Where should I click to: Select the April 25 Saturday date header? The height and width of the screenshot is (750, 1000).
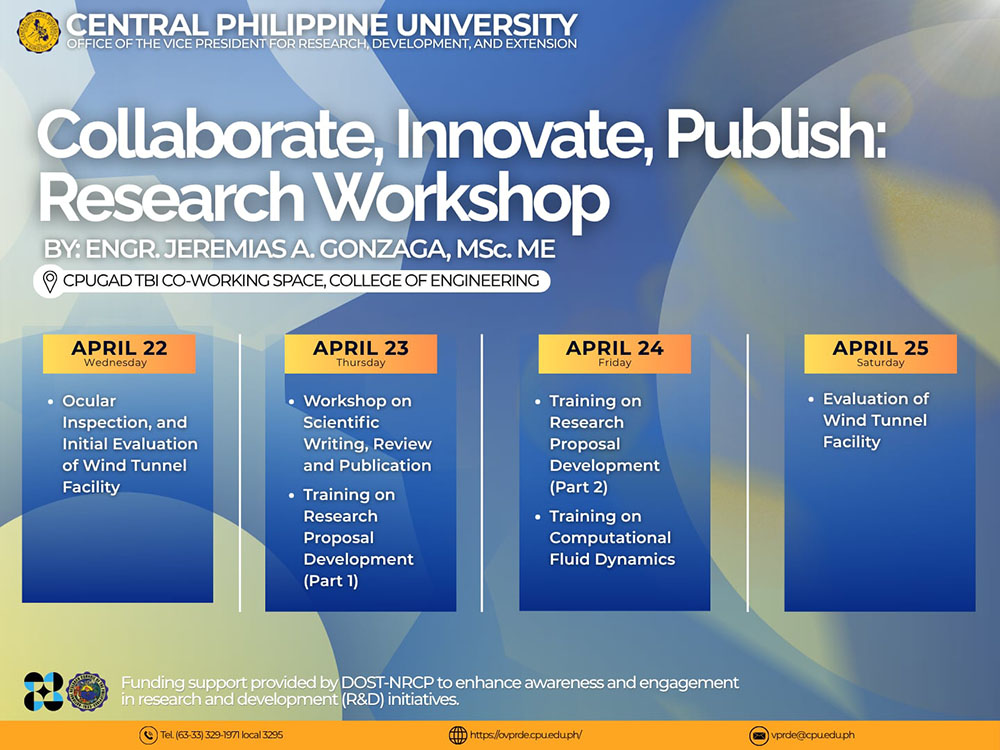[x=880, y=354]
